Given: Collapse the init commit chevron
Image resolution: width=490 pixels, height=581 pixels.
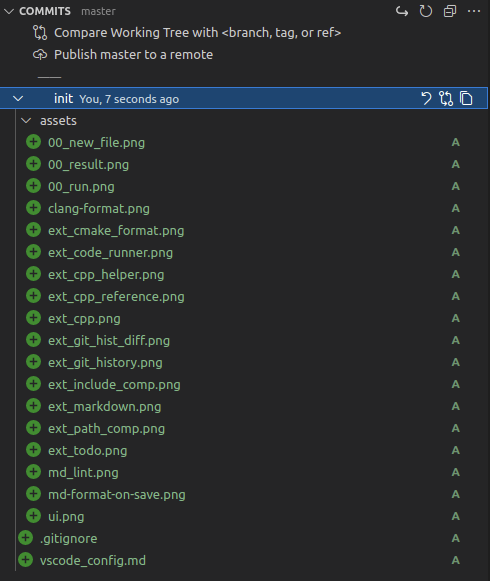Looking at the screenshot, I should point(18,99).
